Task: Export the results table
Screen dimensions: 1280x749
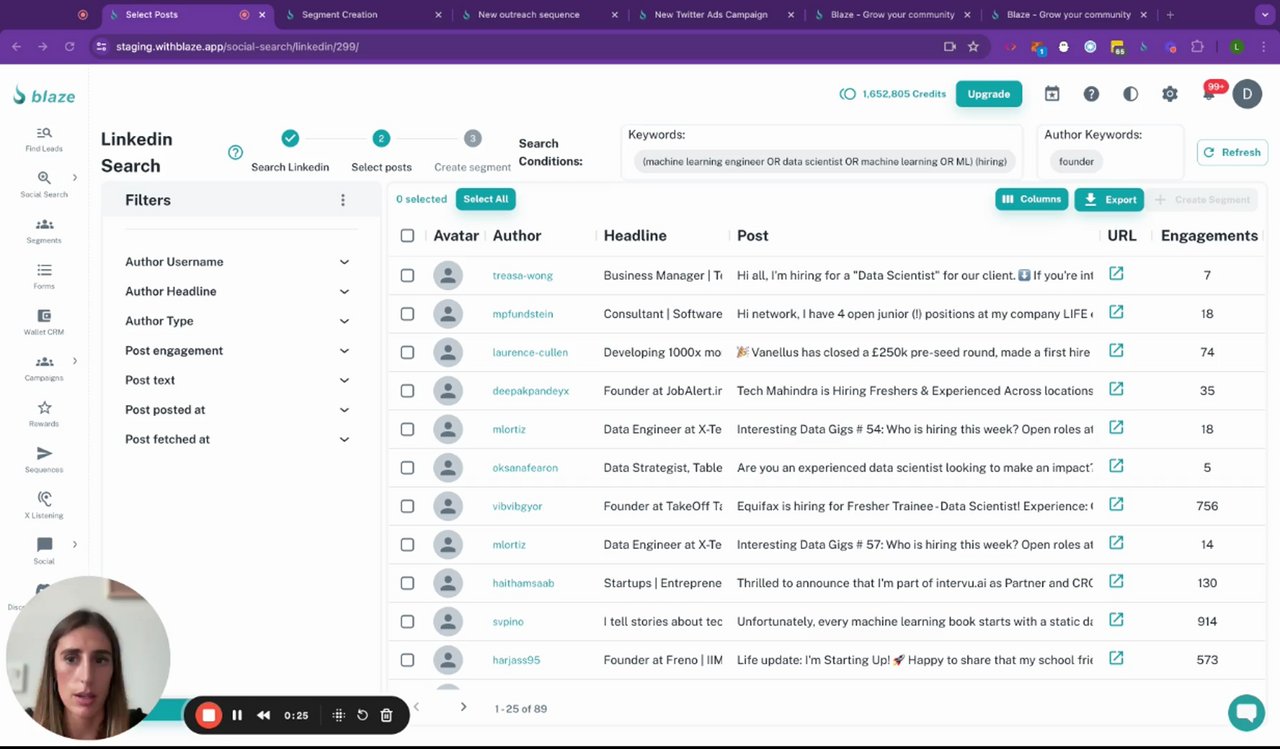Action: (x=1109, y=199)
